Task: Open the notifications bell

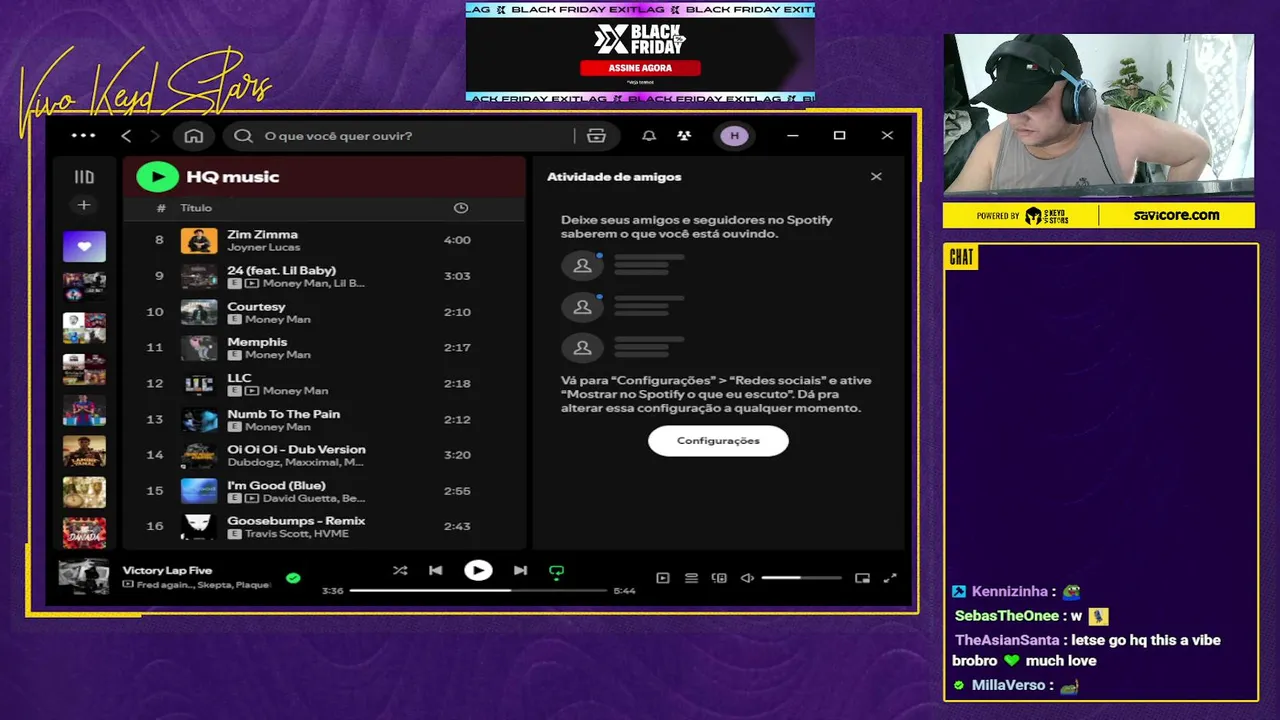Action: (x=649, y=136)
